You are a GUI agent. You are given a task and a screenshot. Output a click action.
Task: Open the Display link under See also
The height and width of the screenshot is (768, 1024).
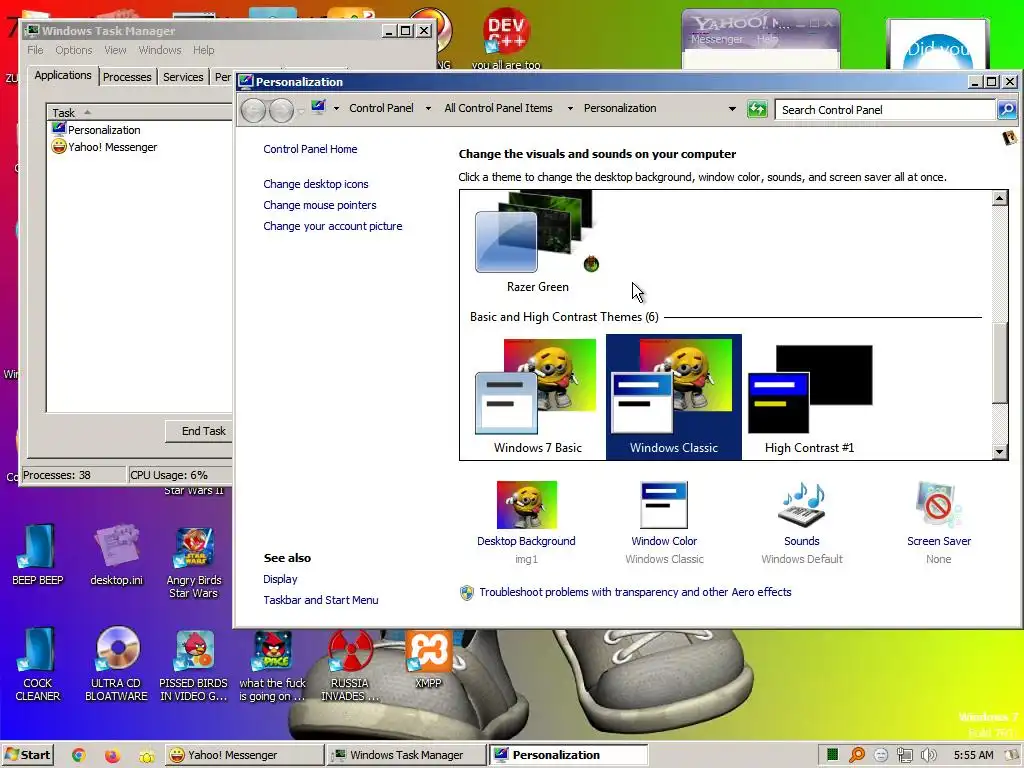coord(280,579)
